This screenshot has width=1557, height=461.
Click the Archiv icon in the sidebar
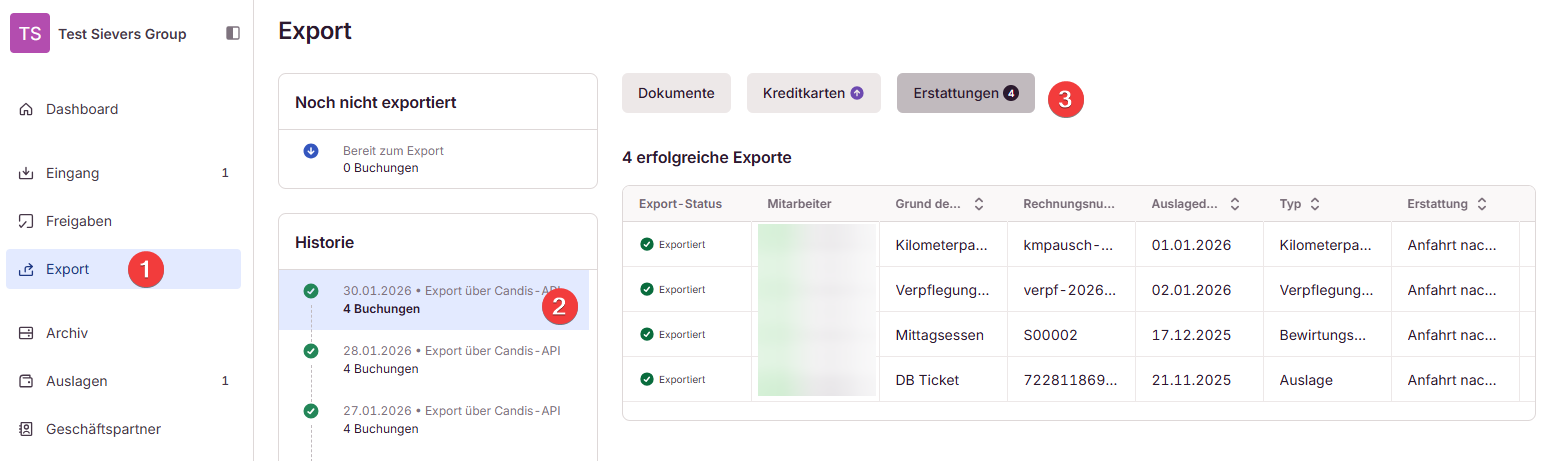coord(27,333)
